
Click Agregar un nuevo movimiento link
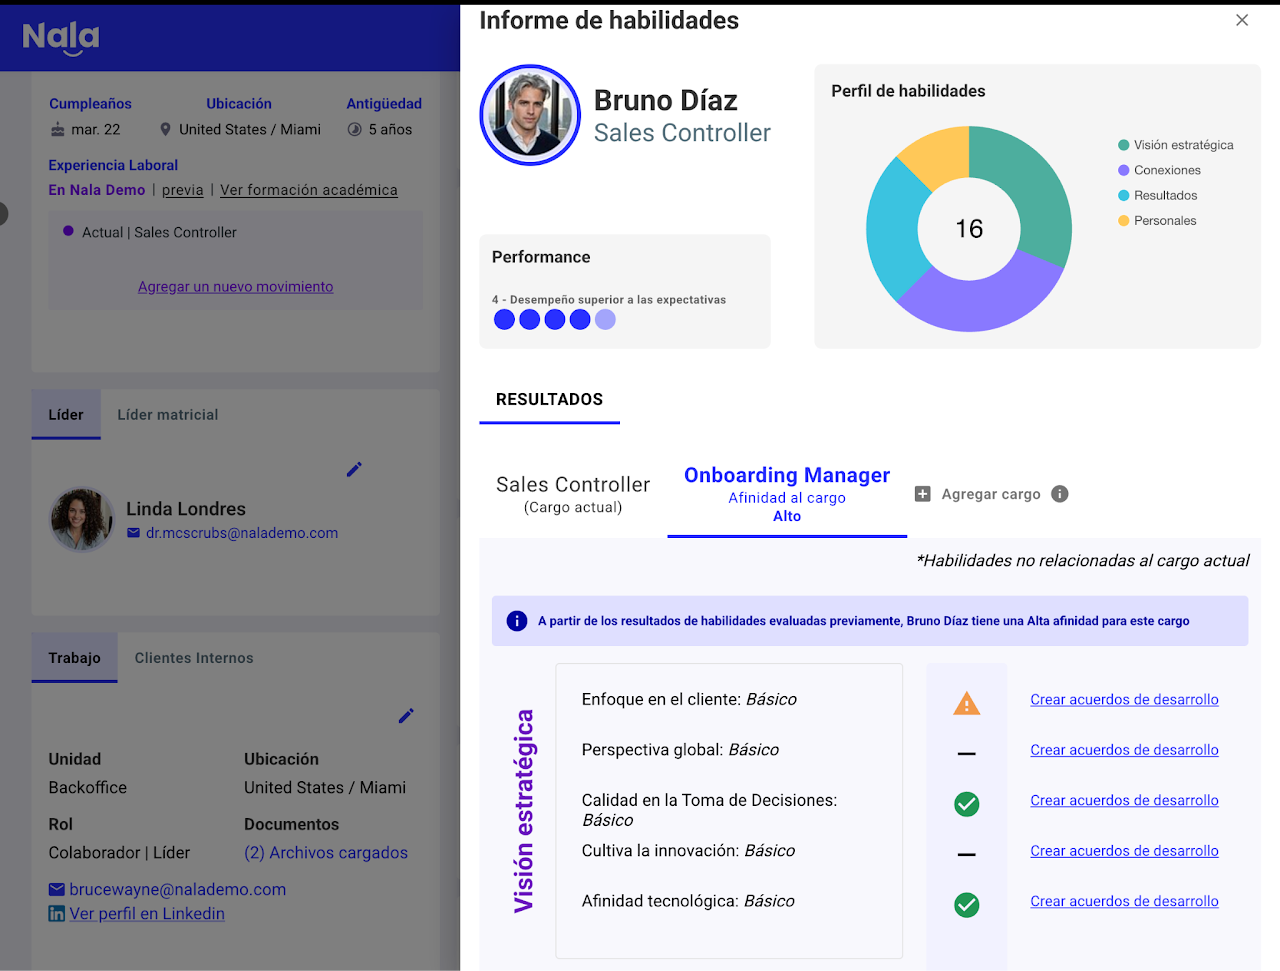point(235,287)
